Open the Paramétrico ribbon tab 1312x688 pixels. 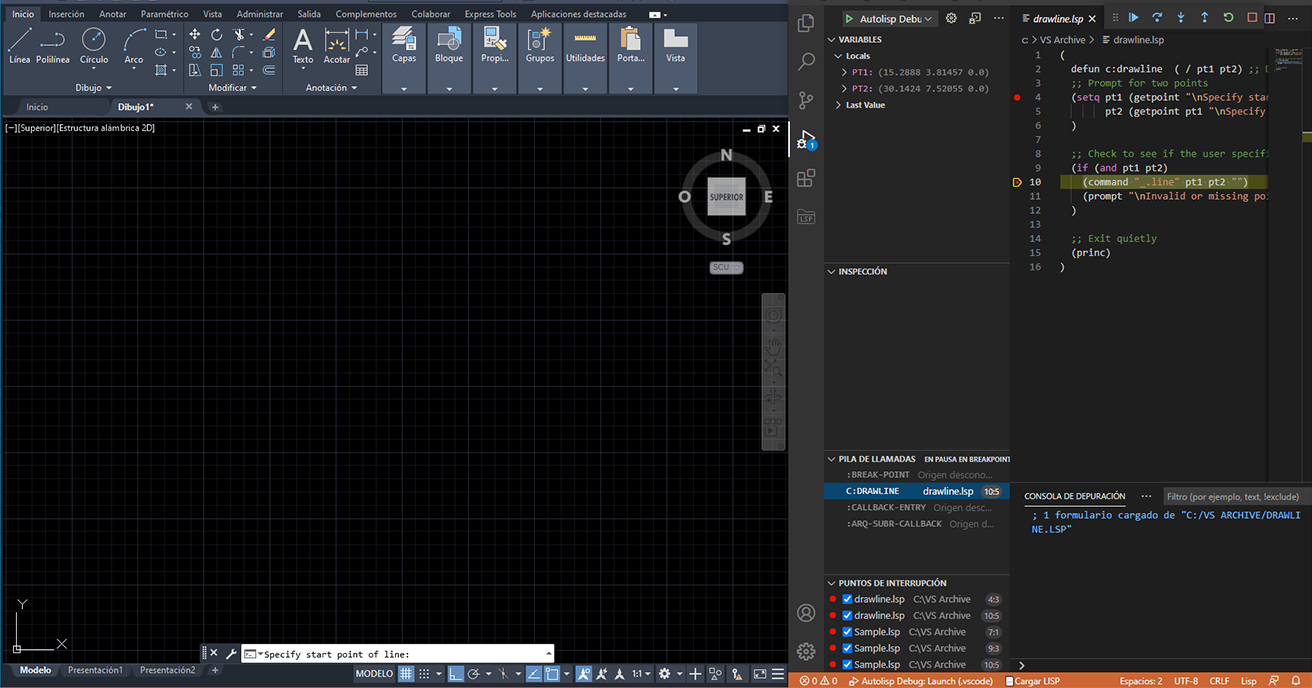[x=164, y=14]
